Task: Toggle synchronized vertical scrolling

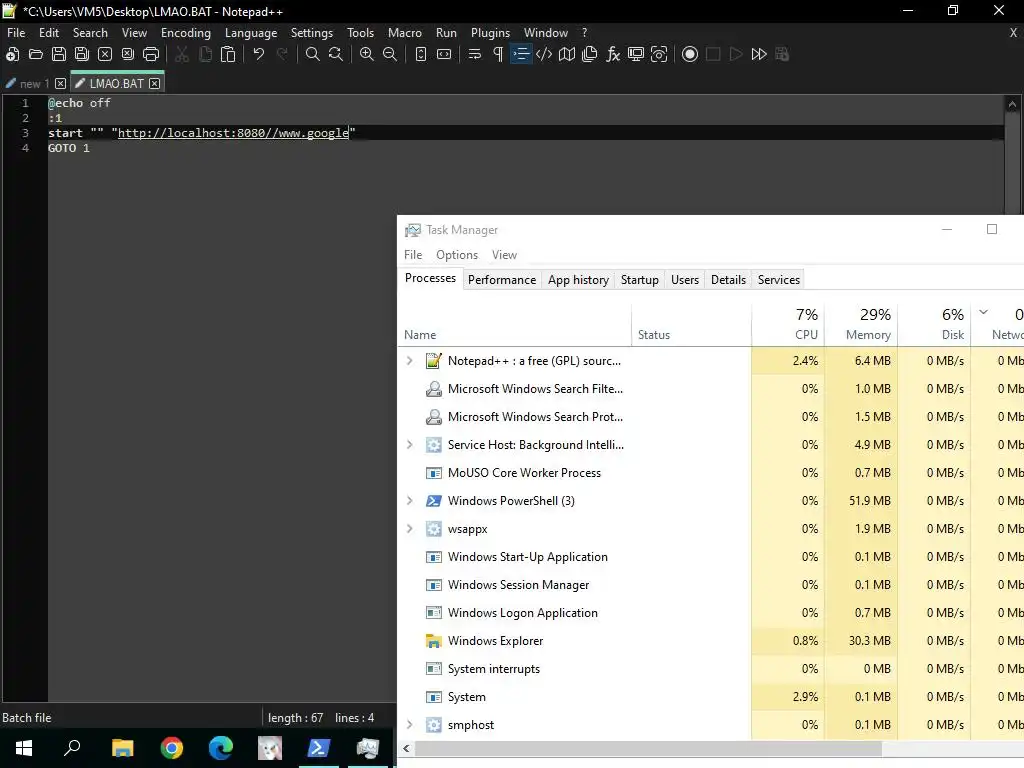Action: [421, 54]
